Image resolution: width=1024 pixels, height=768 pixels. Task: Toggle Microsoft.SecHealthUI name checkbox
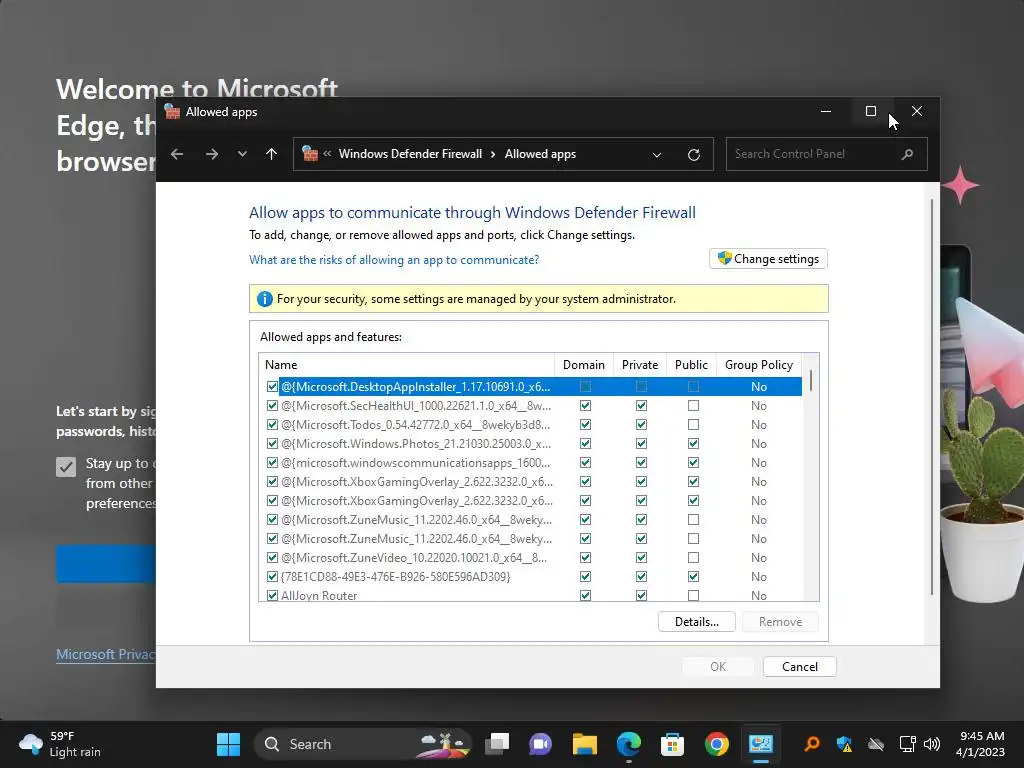tap(272, 406)
